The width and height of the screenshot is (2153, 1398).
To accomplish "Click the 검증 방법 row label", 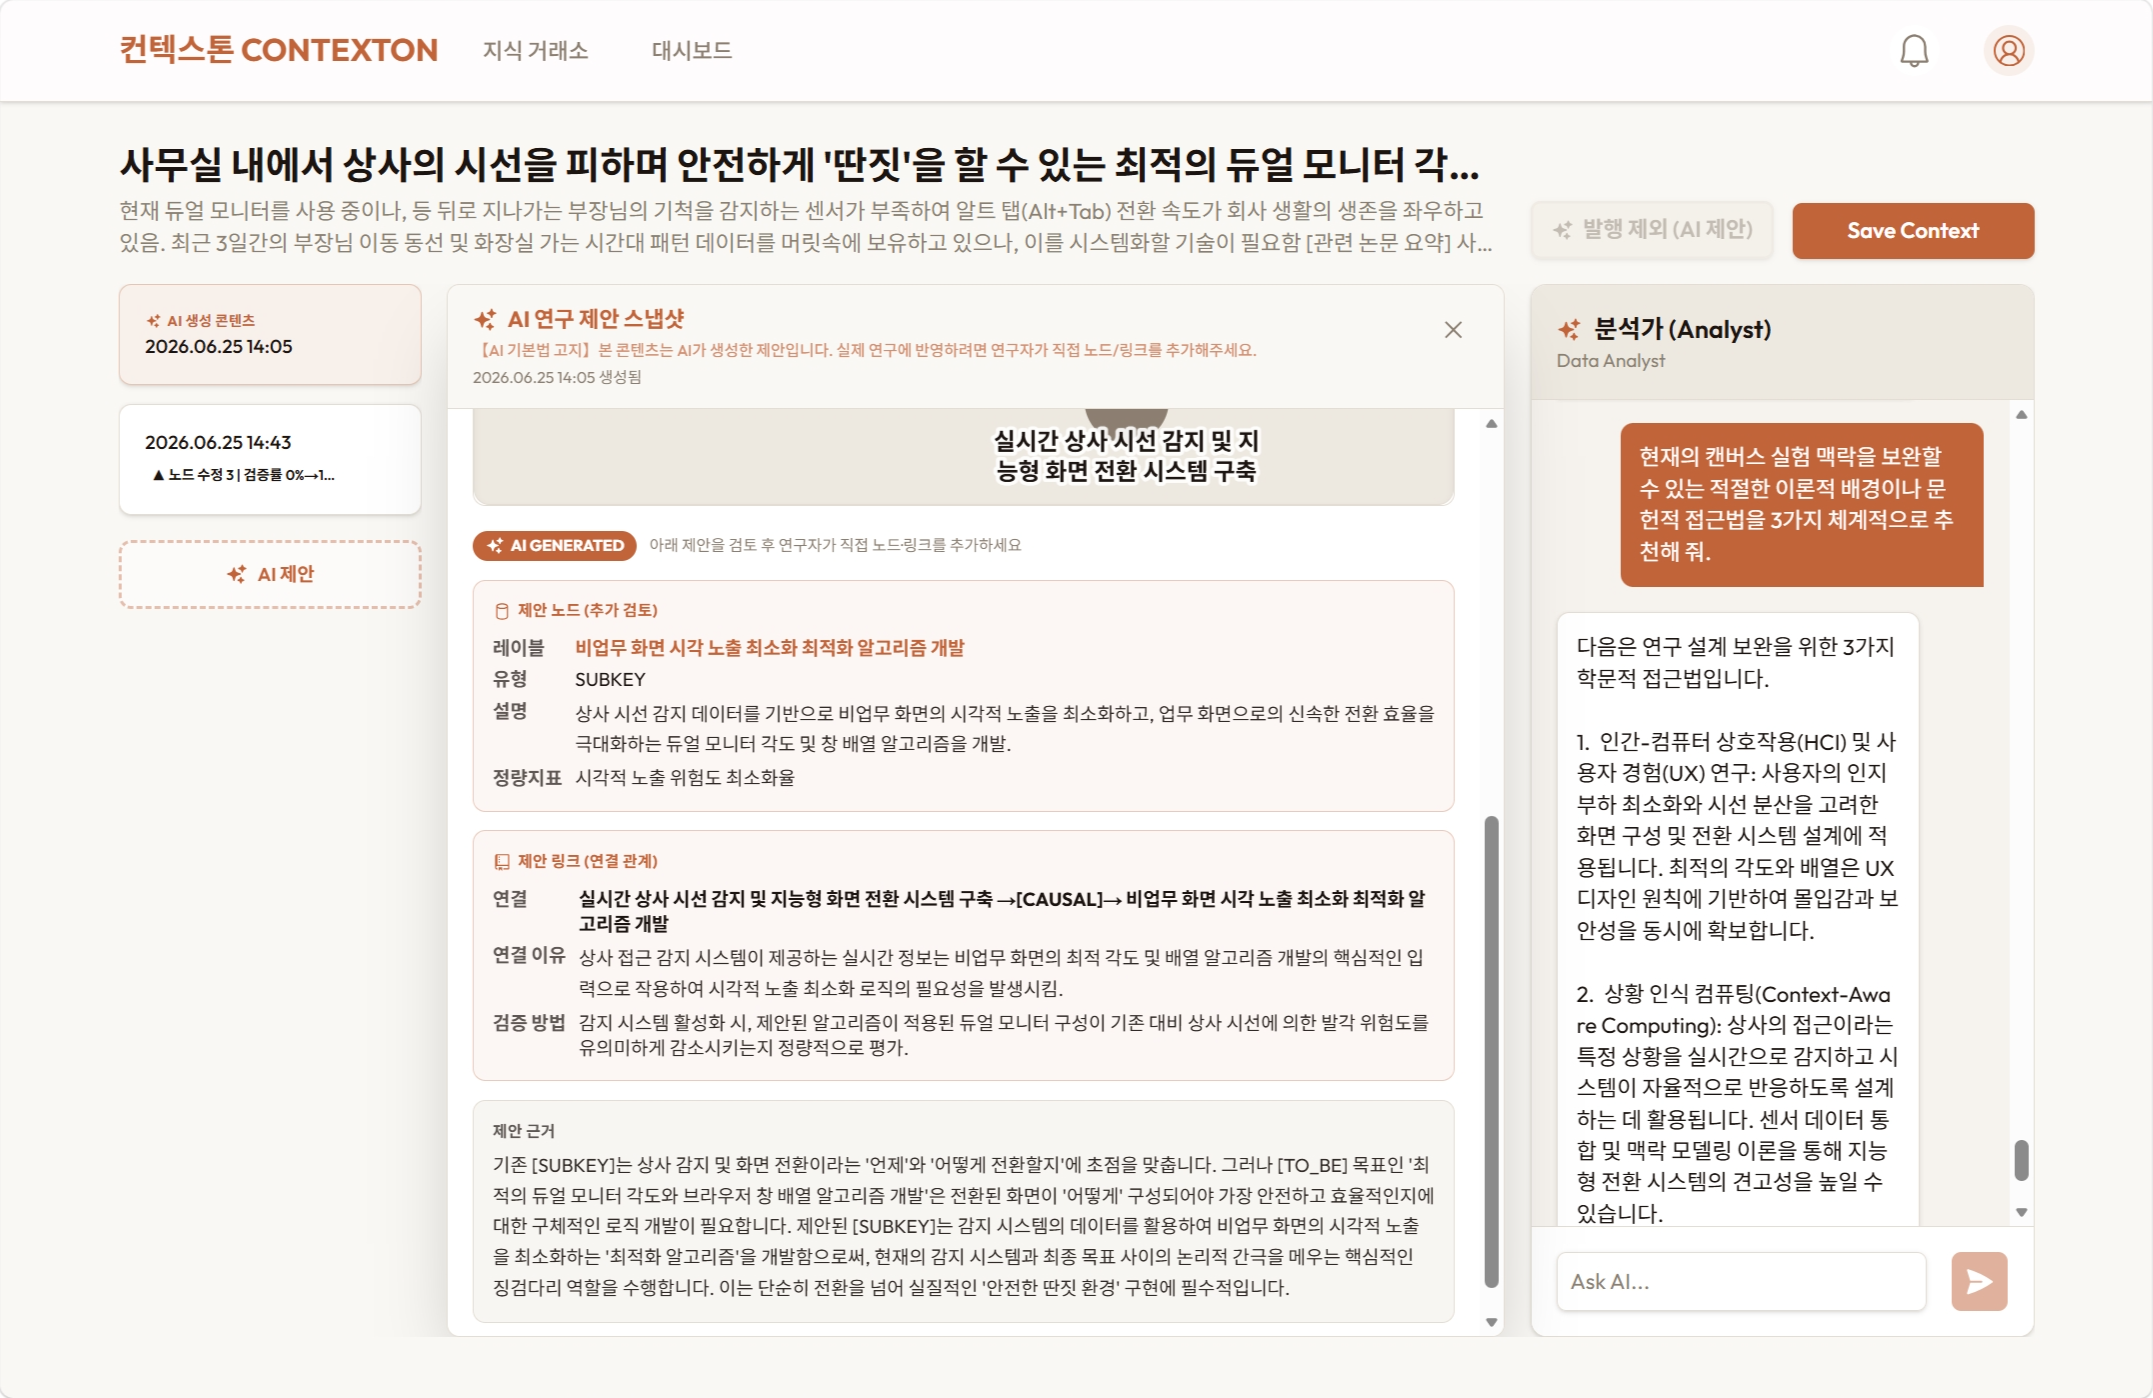I will 529,1022.
